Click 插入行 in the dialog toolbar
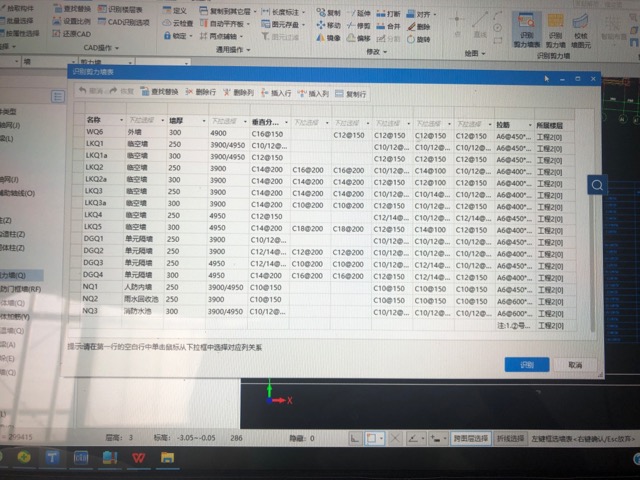Viewport: 640px width, 480px height. tap(276, 93)
